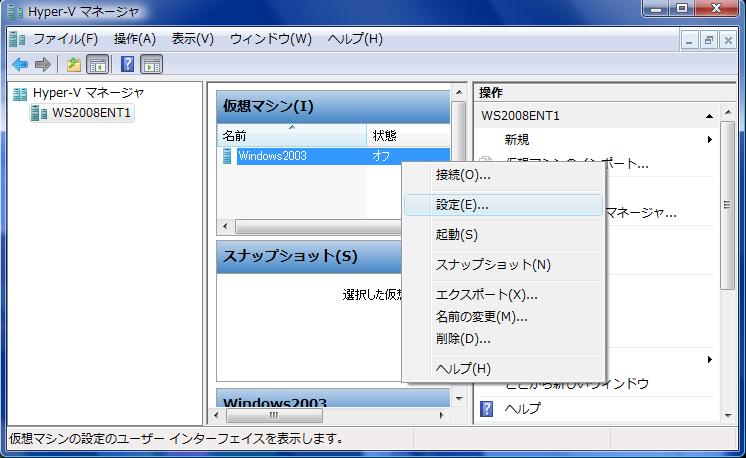Image resolution: width=746 pixels, height=458 pixels.
Task: Click the Up one level folder icon
Action: (74, 65)
